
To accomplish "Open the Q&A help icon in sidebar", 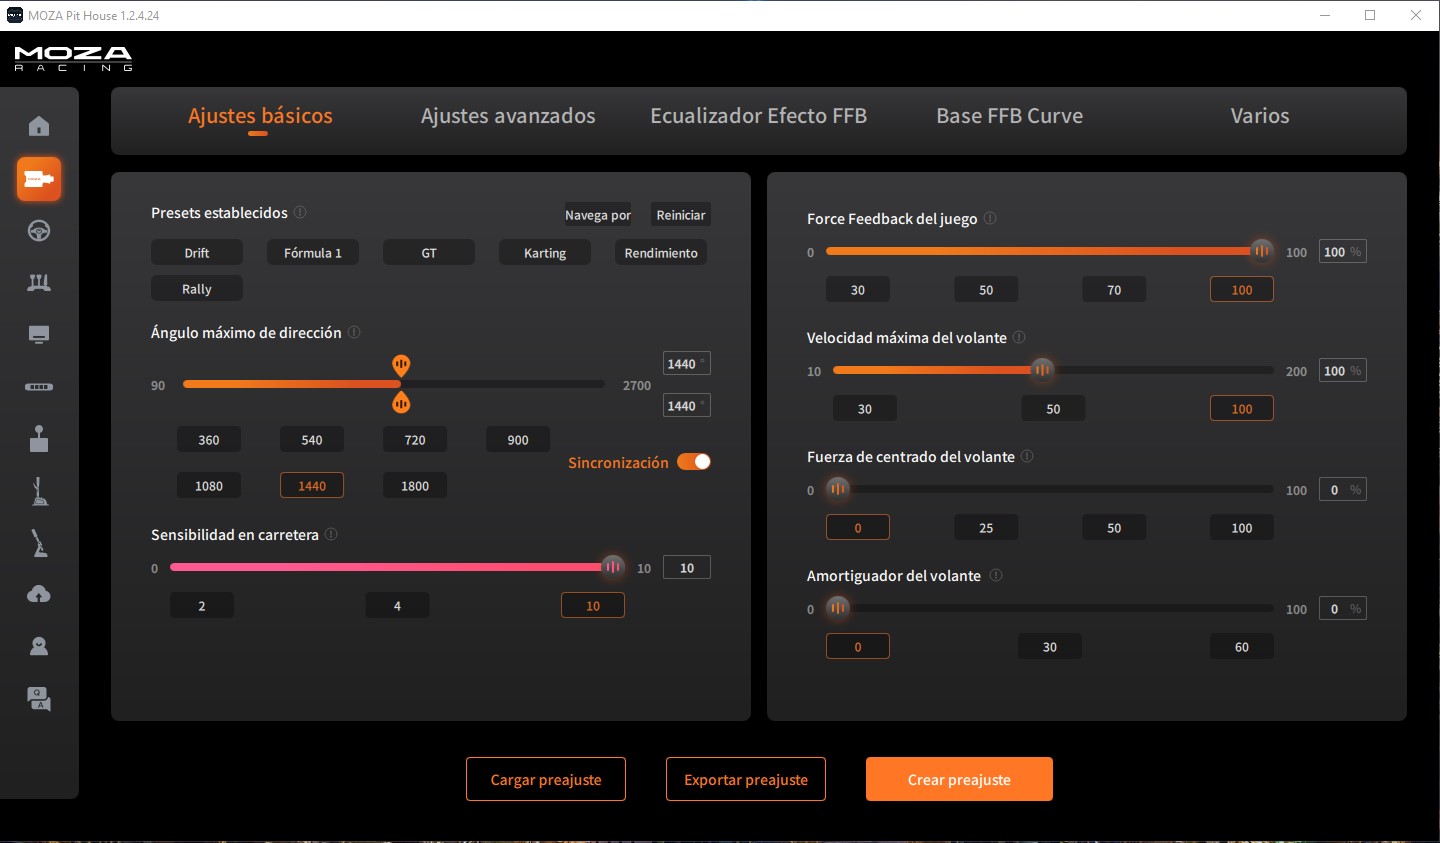I will (39, 699).
